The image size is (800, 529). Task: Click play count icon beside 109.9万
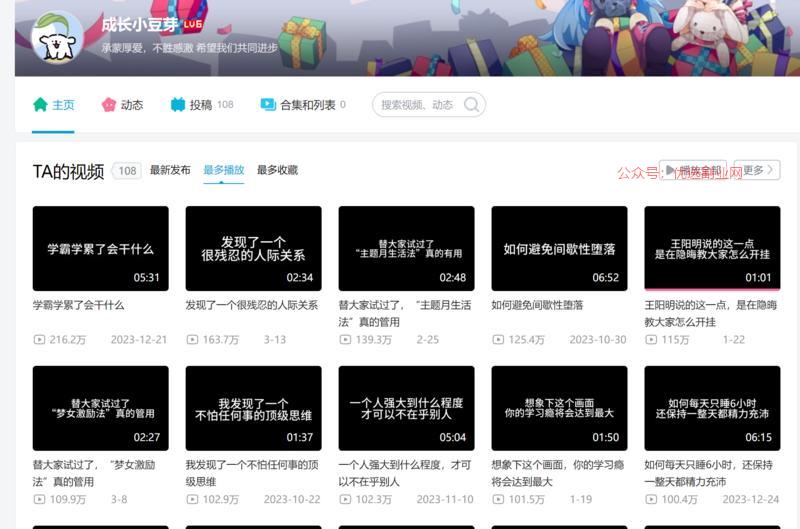[x=39, y=499]
